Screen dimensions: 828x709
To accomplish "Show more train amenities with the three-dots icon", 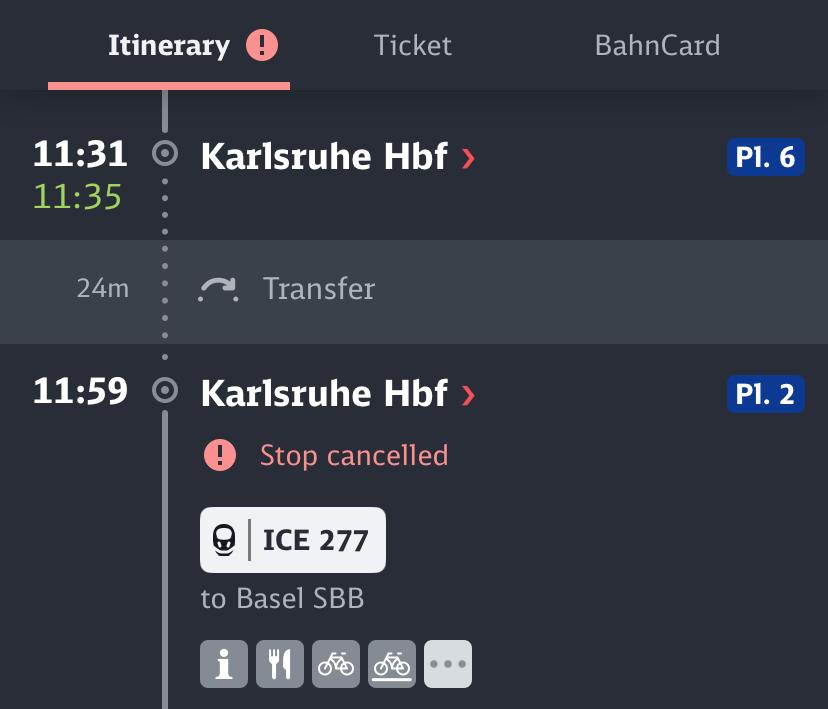I will (447, 665).
